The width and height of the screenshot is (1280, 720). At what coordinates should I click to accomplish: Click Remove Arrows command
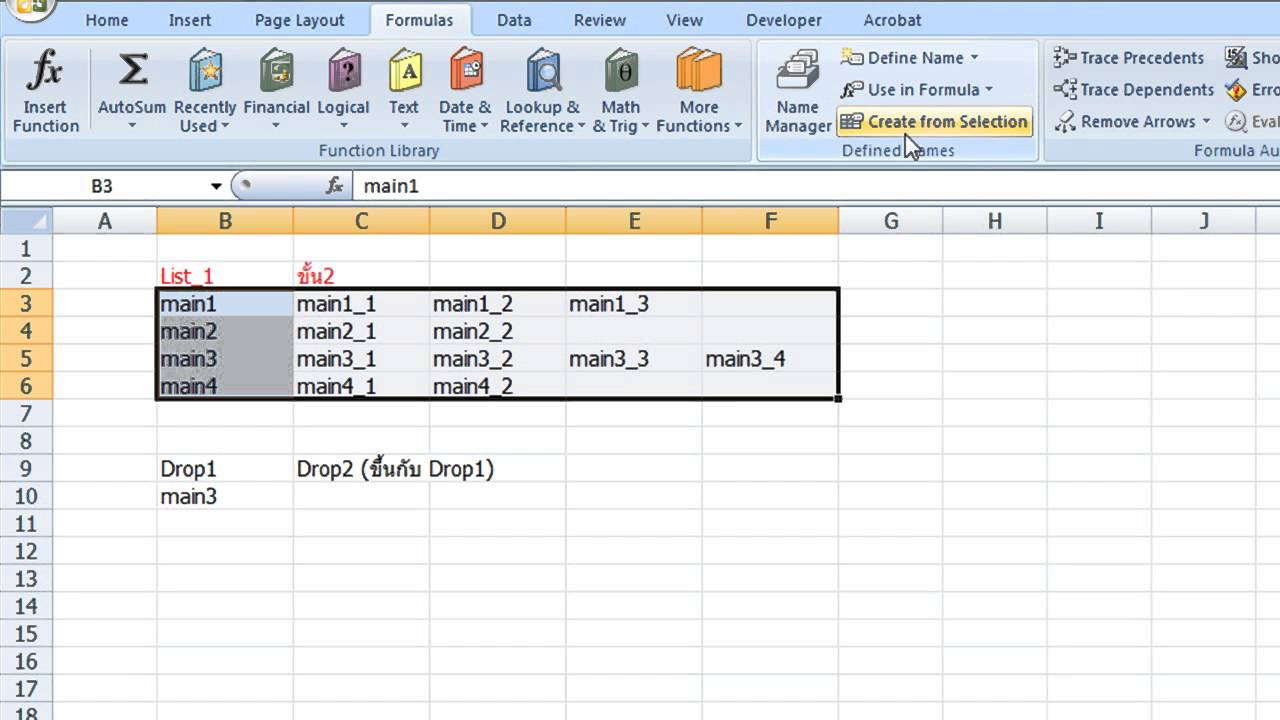point(1124,122)
